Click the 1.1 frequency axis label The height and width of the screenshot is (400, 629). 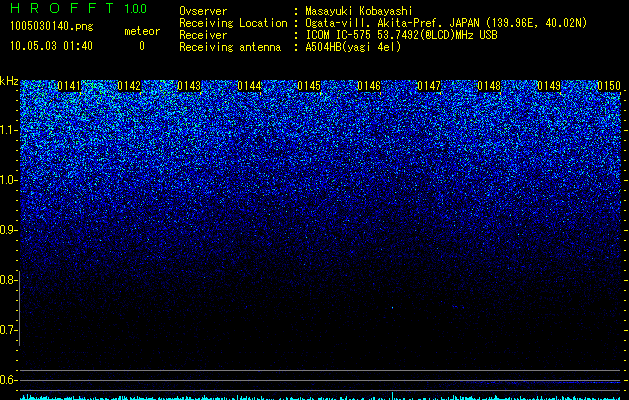click(8, 130)
